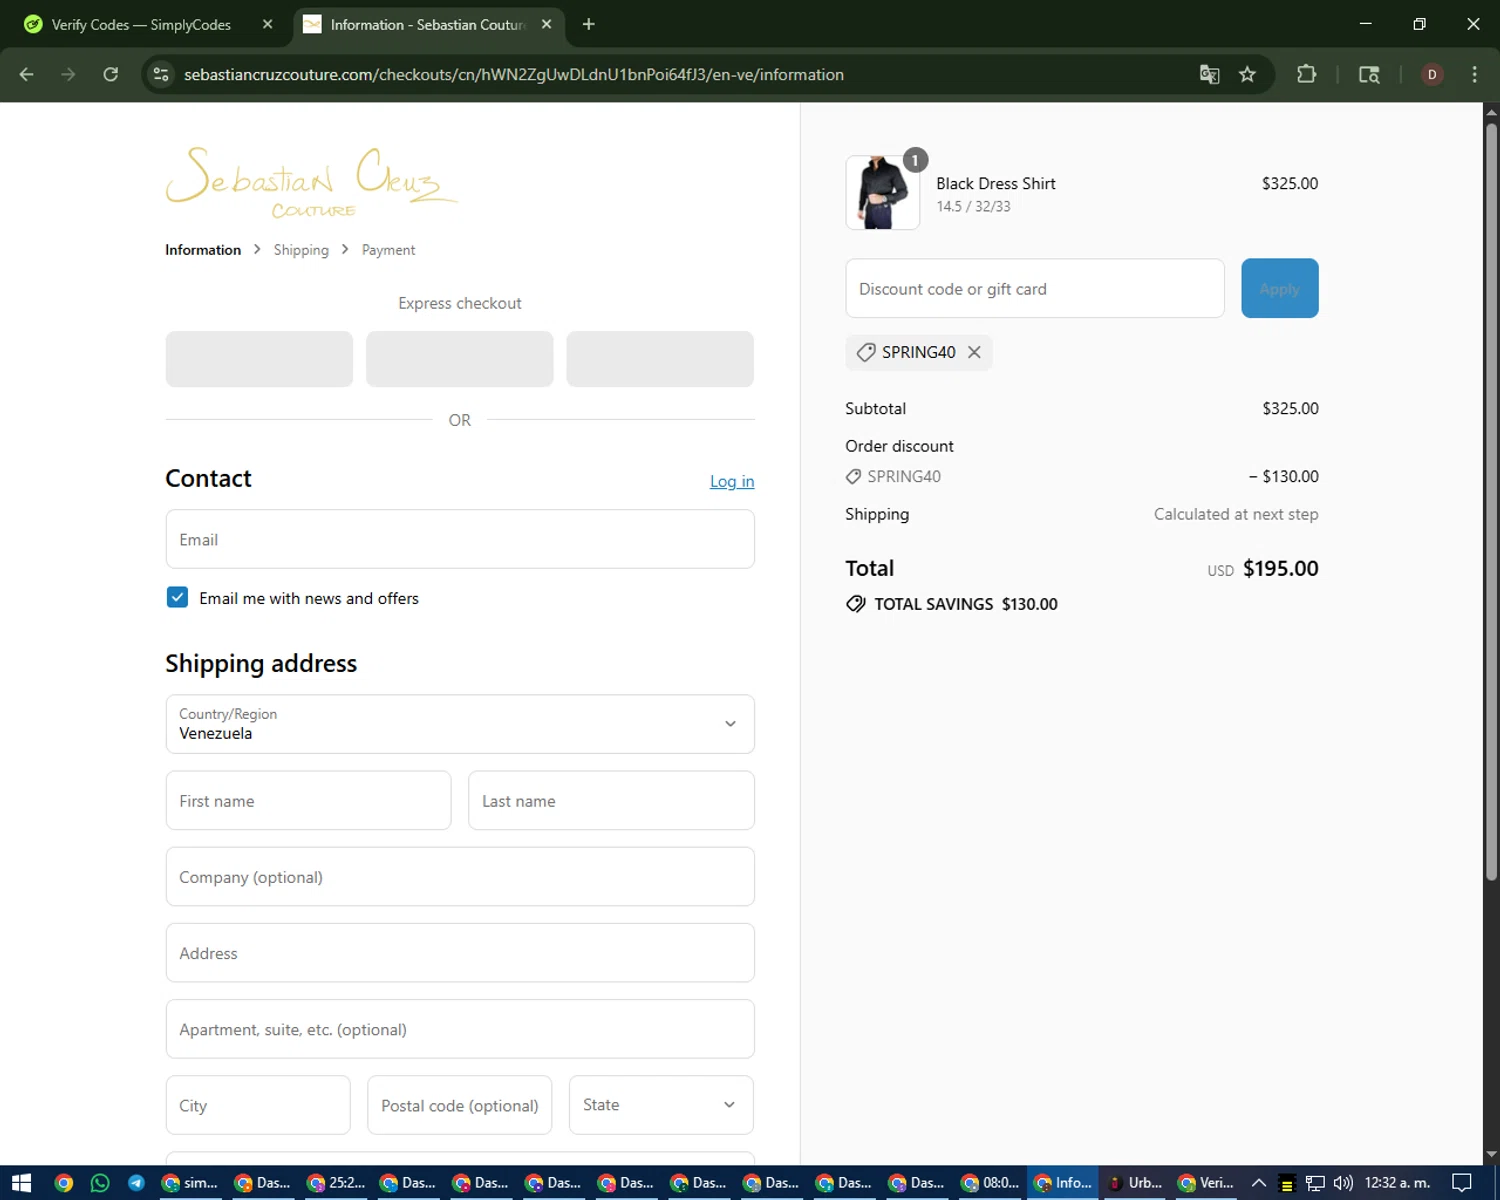Click the Information breadcrumb step
Image resolution: width=1500 pixels, height=1200 pixels.
coord(203,250)
